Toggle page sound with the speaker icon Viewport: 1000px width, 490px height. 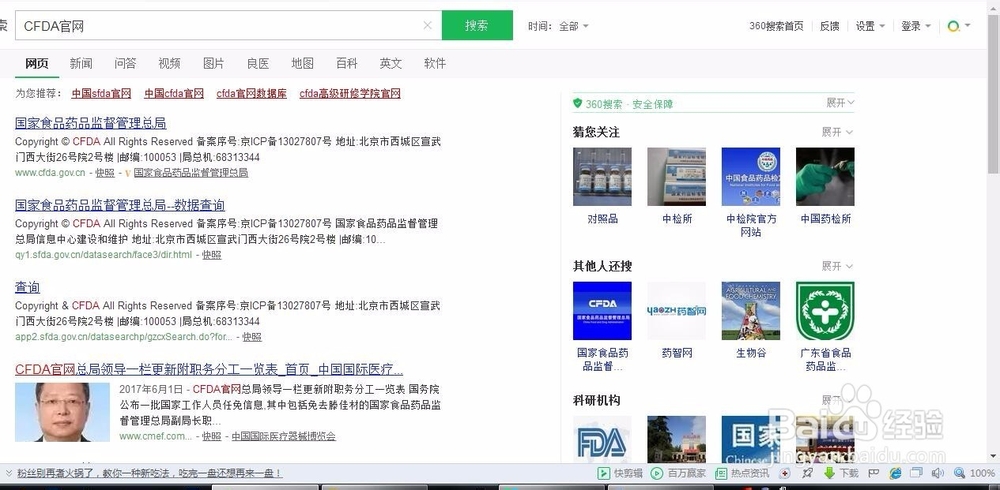point(938,473)
